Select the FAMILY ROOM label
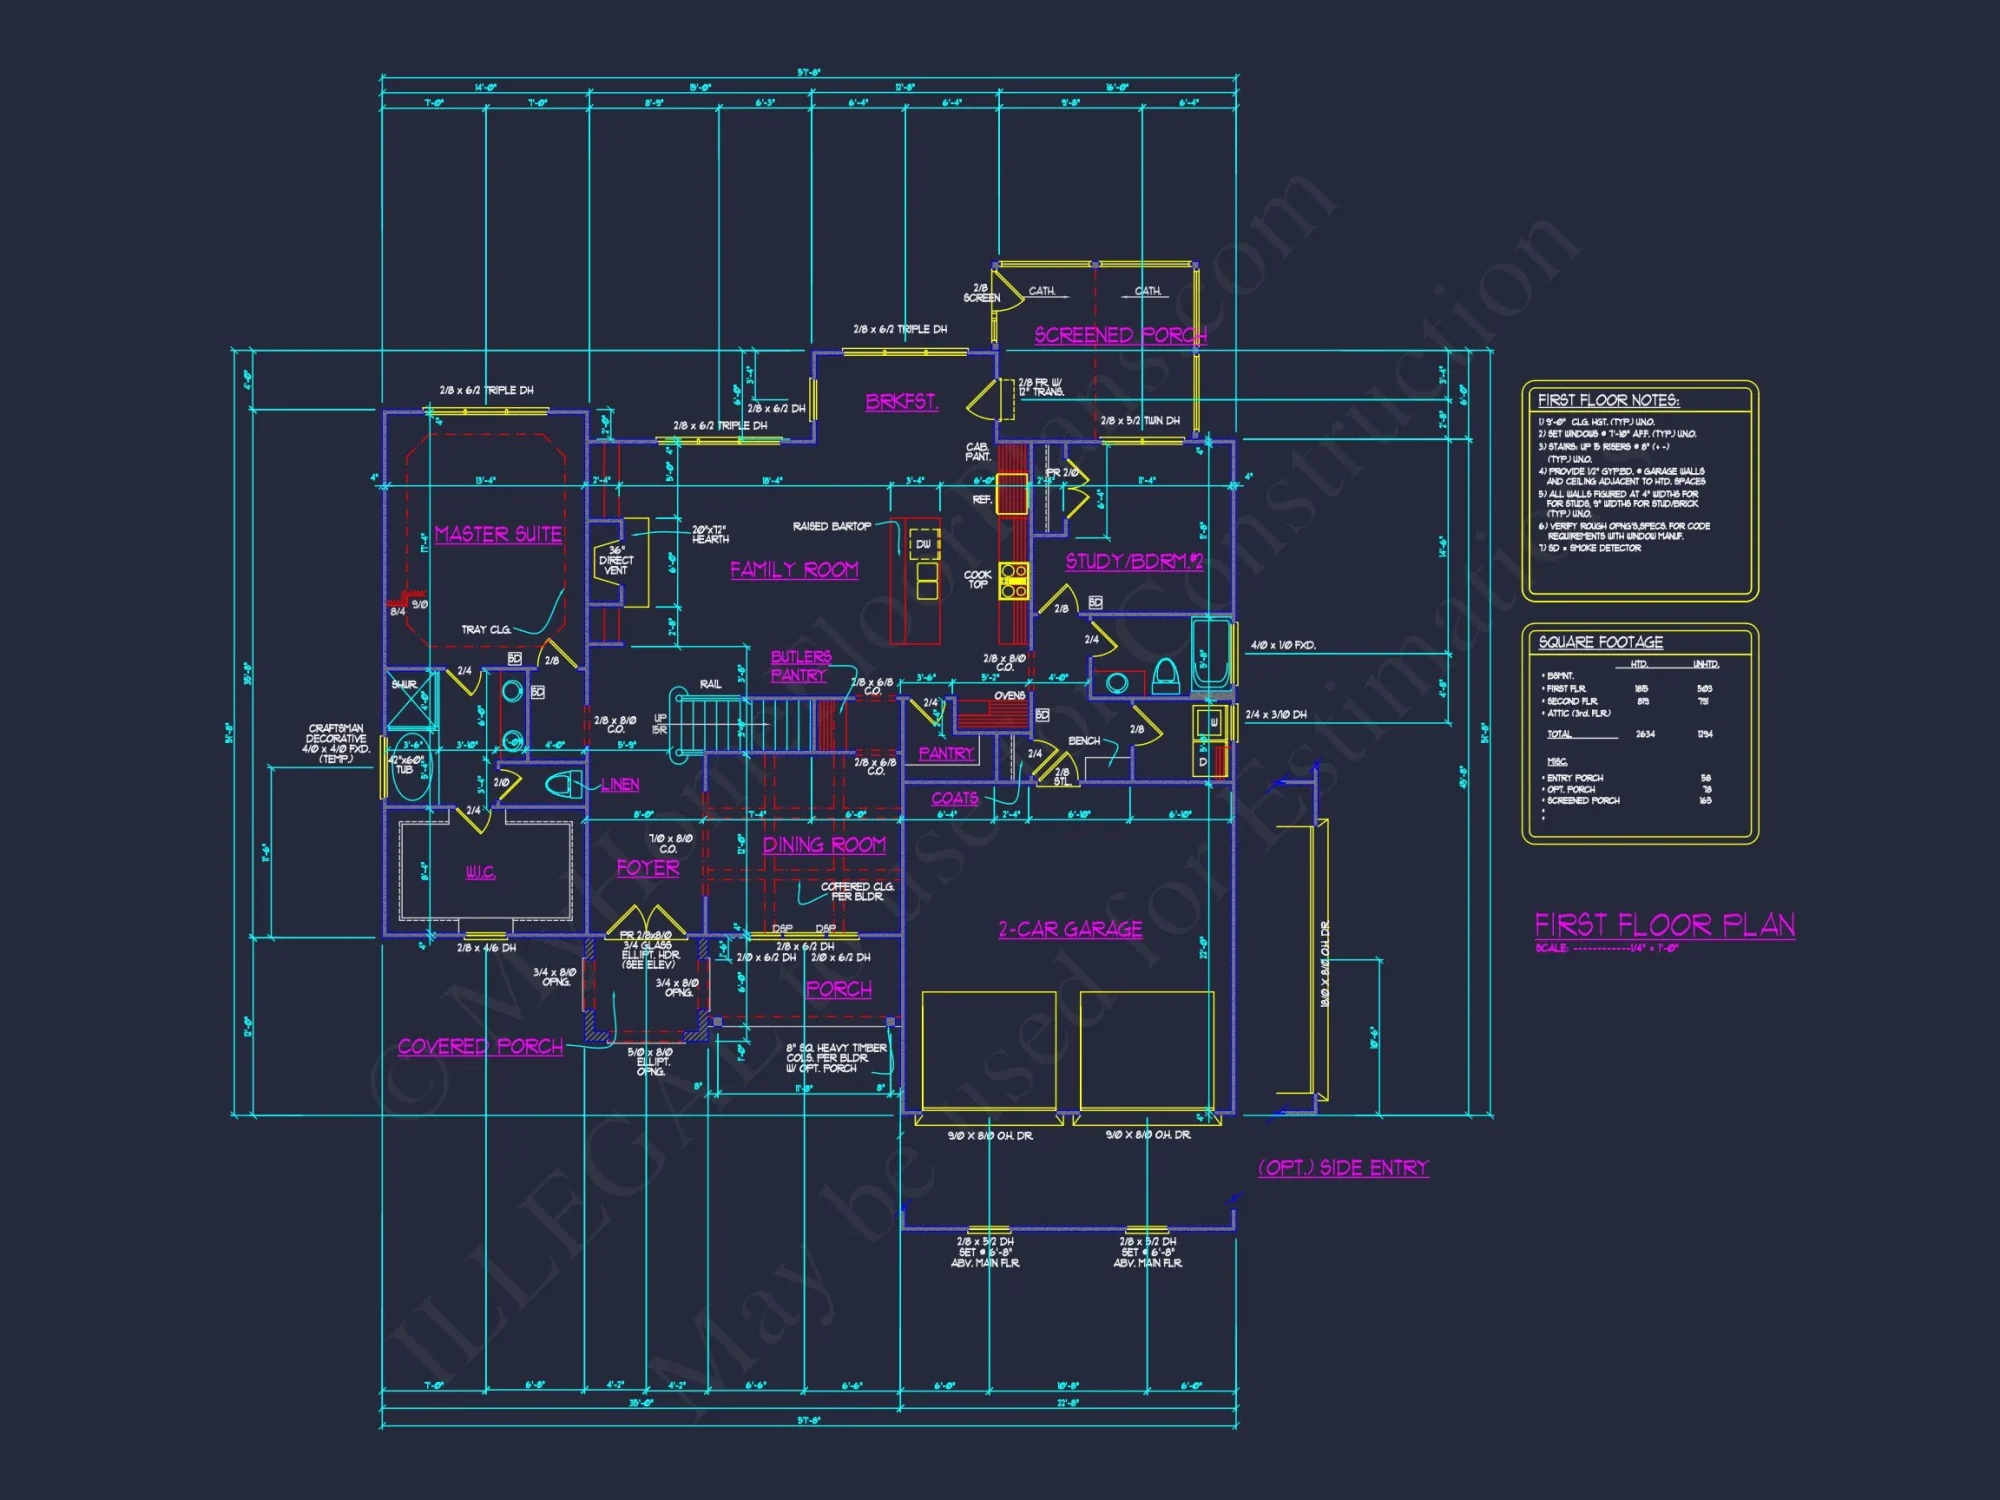The height and width of the screenshot is (1500, 2000). tap(794, 570)
